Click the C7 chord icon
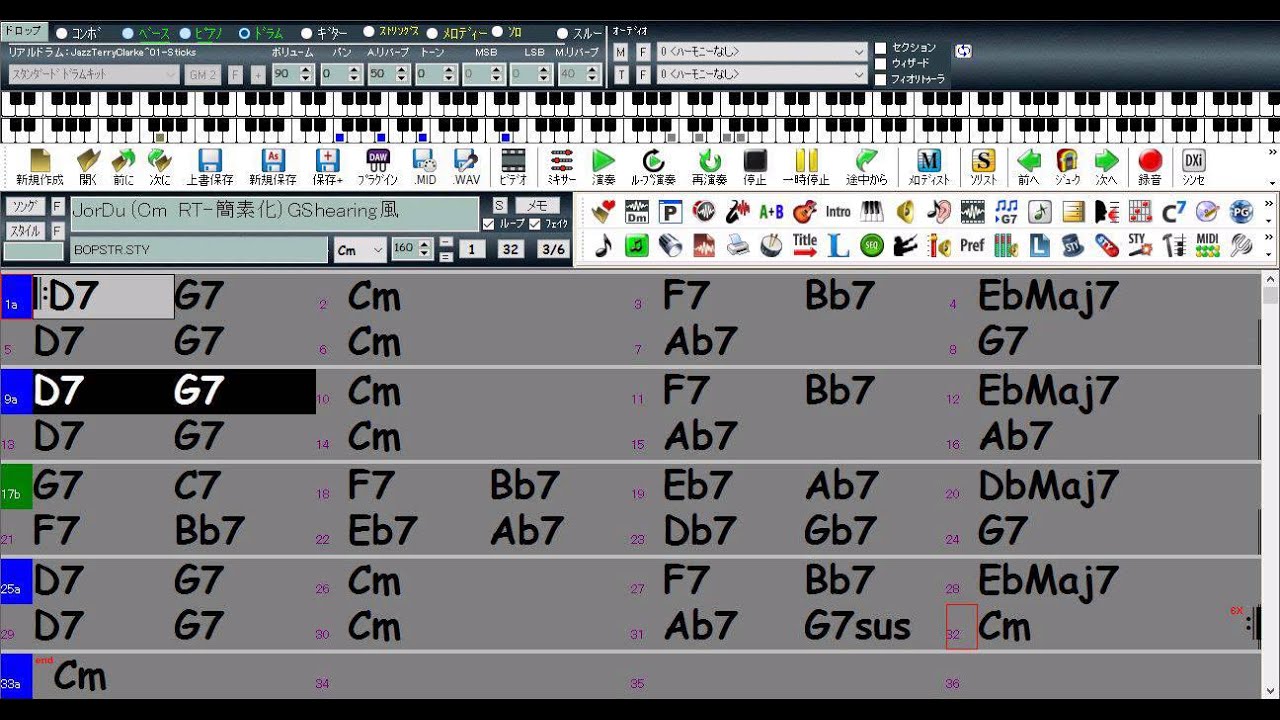 click(1174, 212)
